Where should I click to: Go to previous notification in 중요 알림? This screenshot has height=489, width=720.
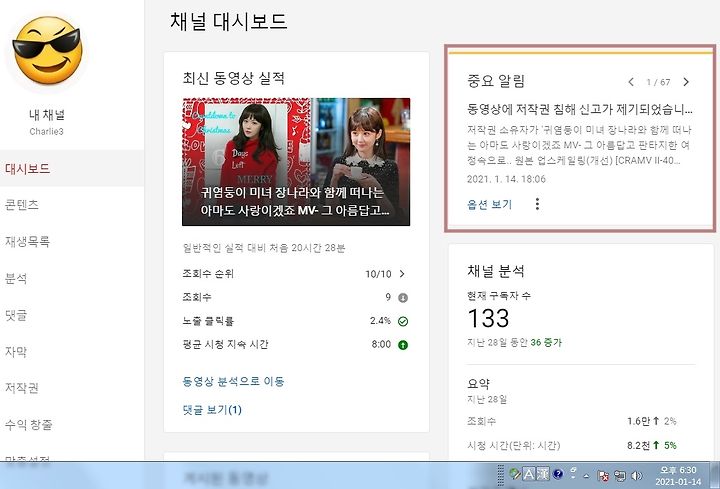coord(631,82)
